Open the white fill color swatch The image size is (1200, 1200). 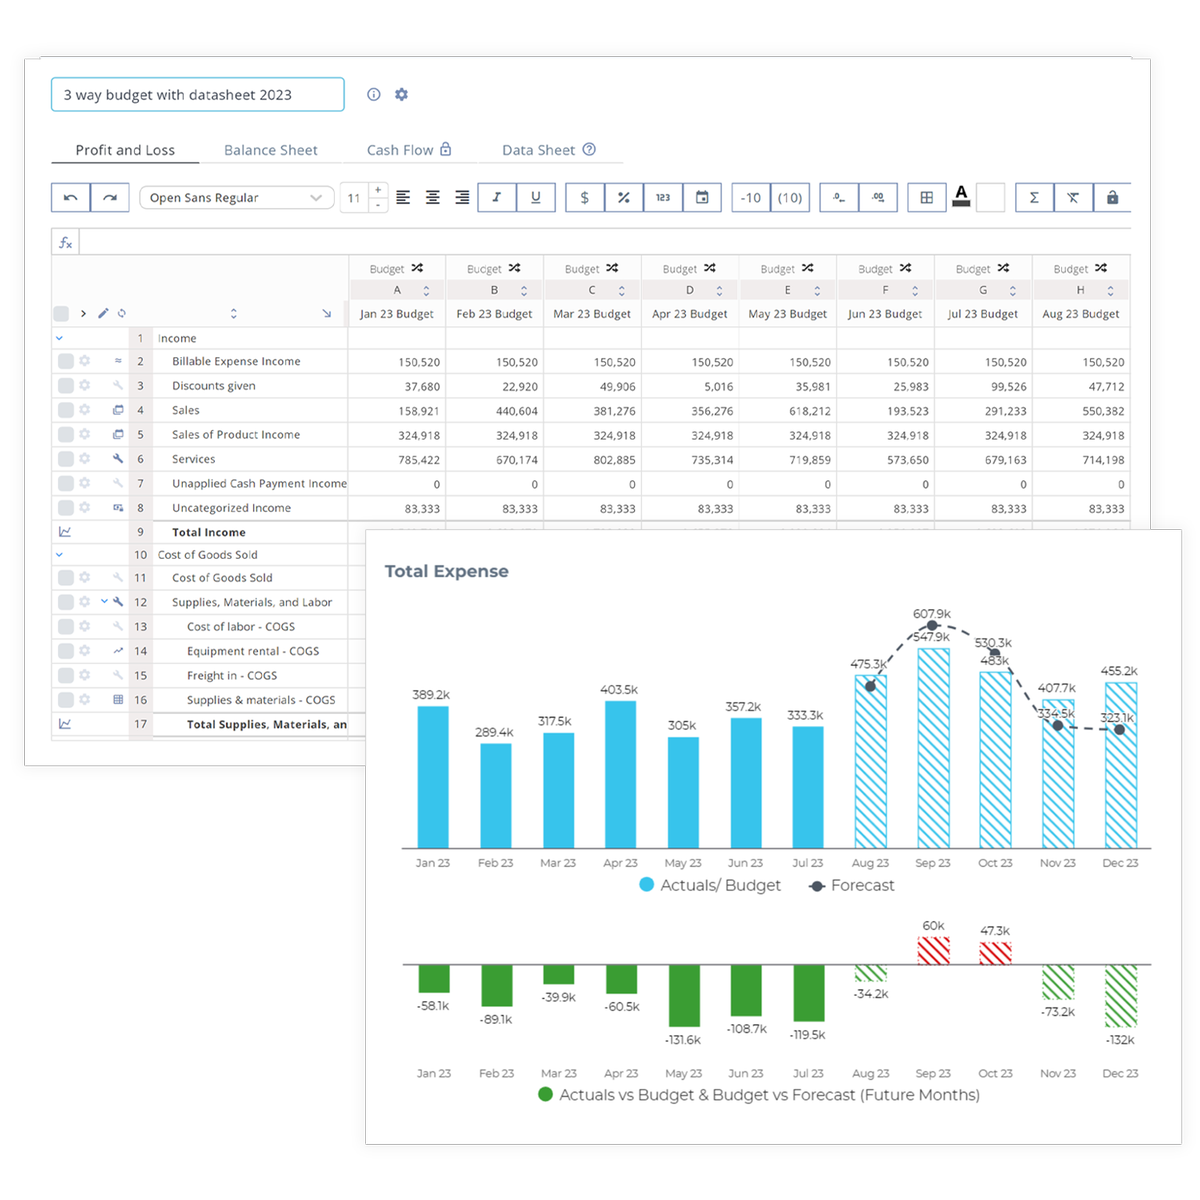pos(990,197)
